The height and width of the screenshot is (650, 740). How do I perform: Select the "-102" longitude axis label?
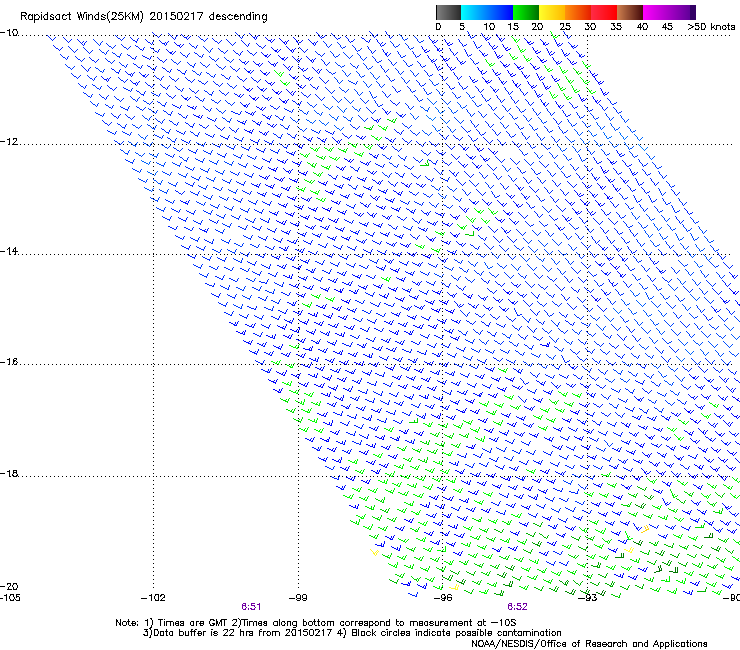click(153, 598)
